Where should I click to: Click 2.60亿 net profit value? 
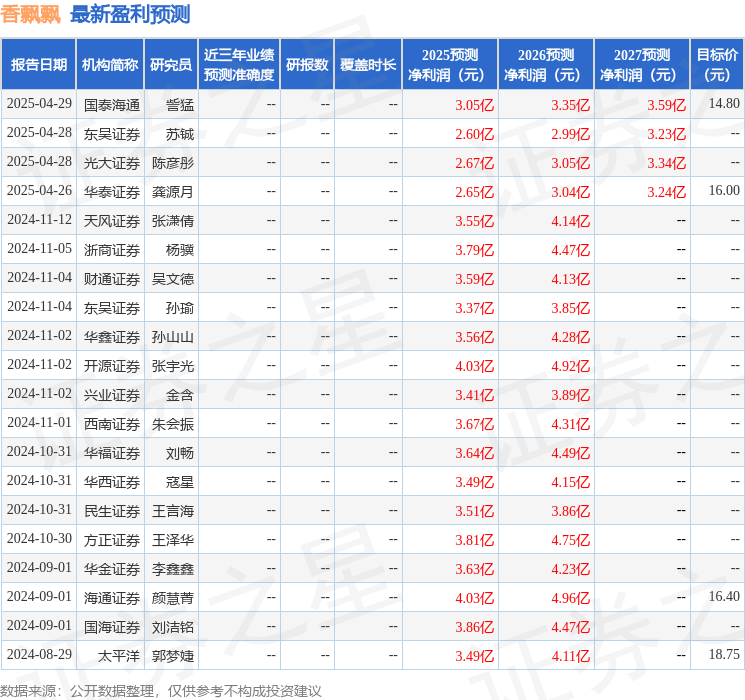[x=474, y=134]
